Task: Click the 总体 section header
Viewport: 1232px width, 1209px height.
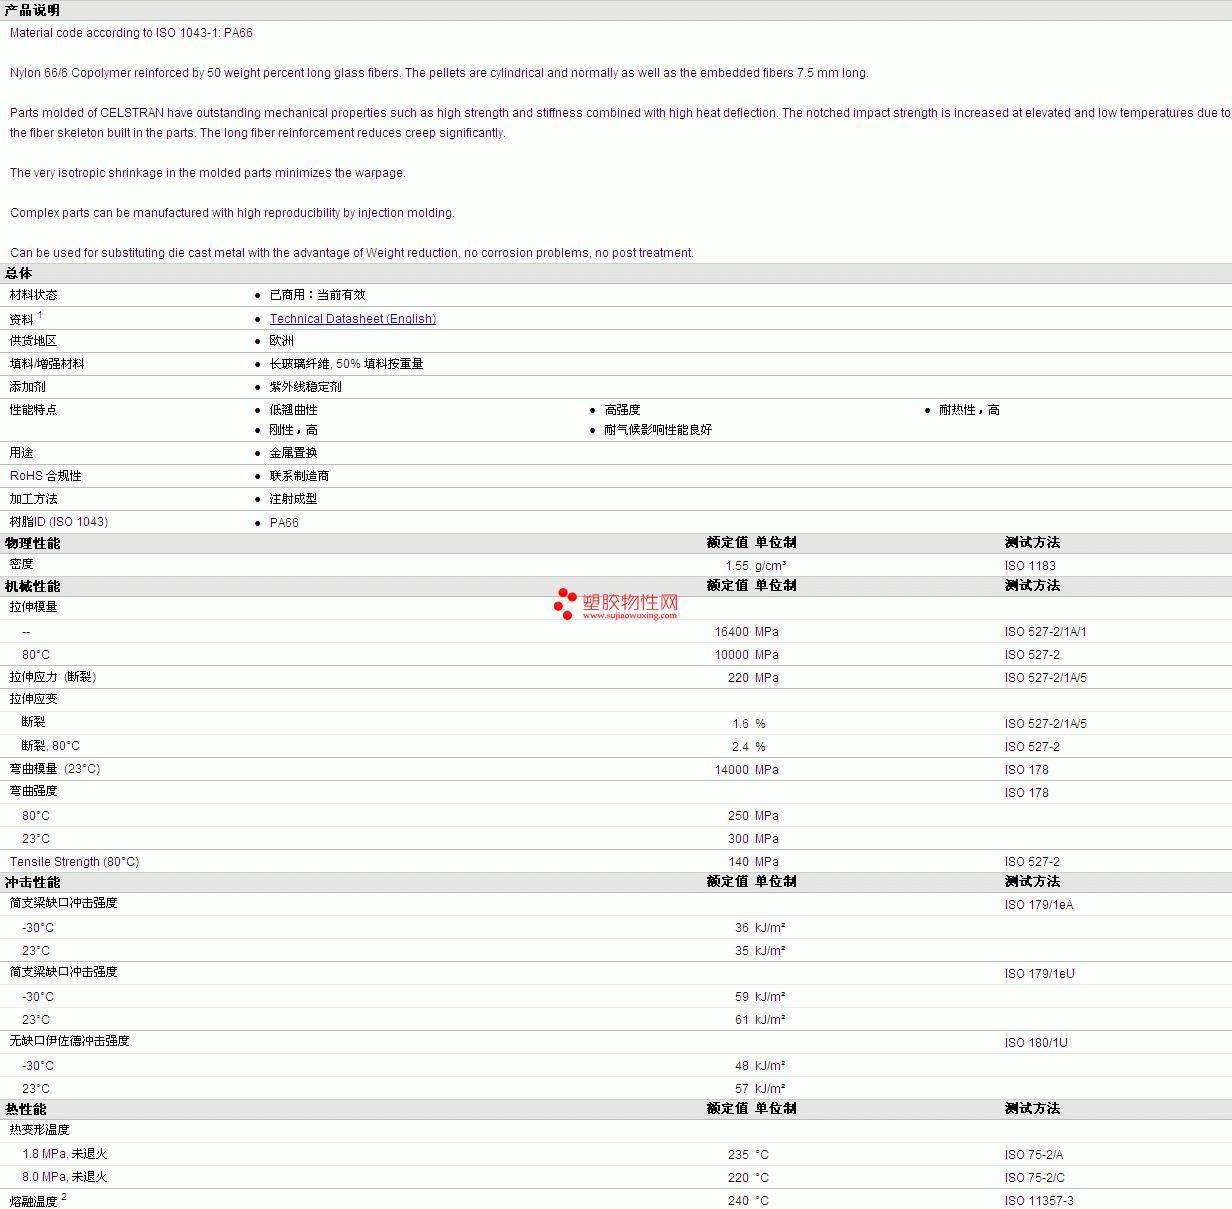Action: (x=19, y=273)
